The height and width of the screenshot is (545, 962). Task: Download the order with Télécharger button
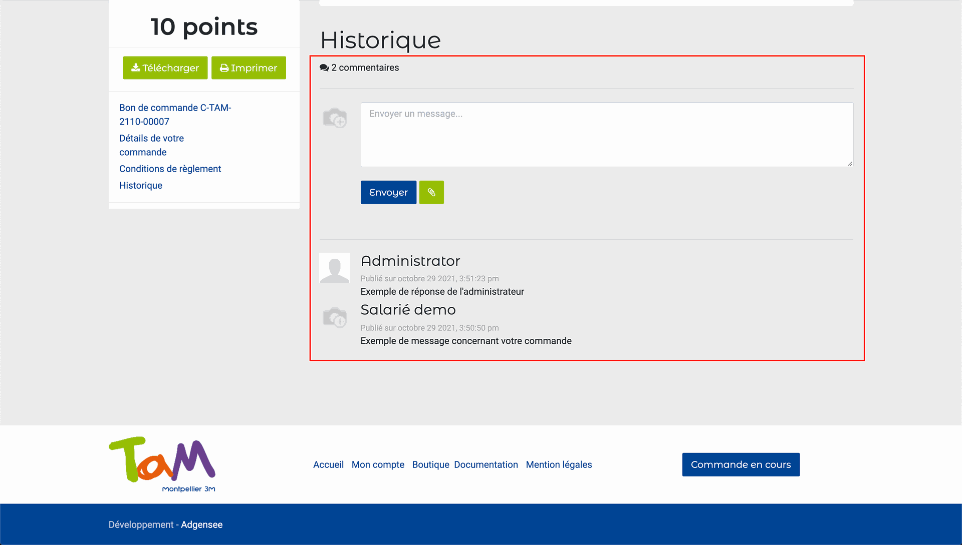click(165, 68)
